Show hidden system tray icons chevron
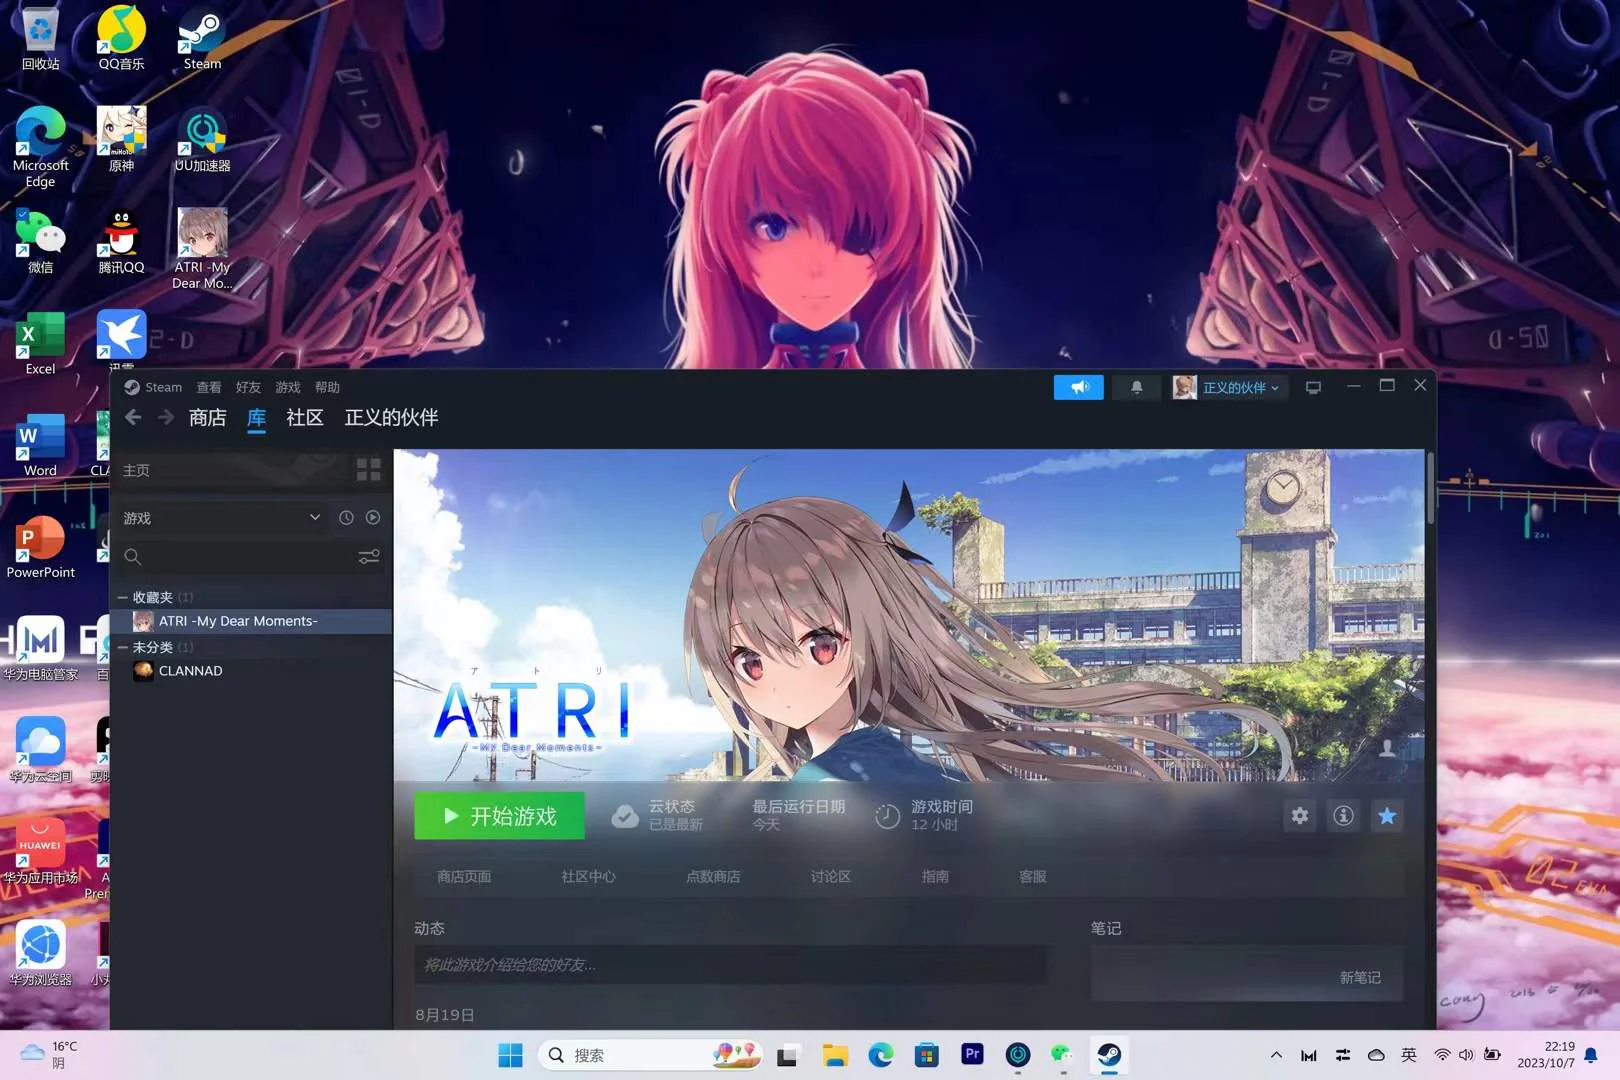 (1276, 1055)
